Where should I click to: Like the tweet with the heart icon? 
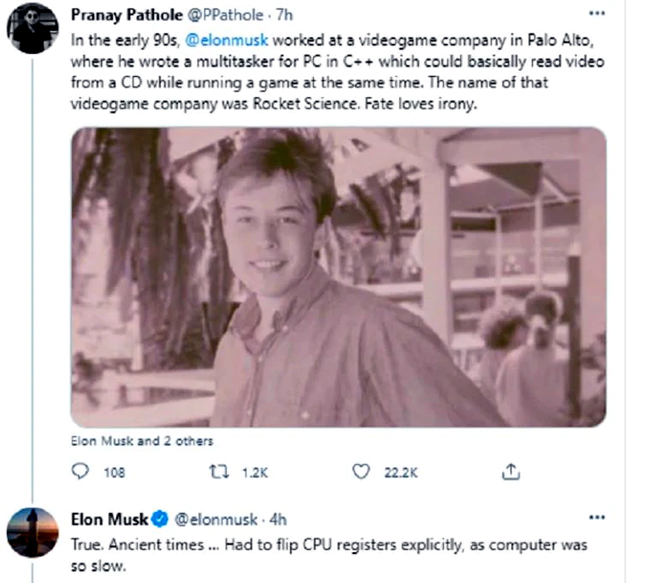coord(361,471)
